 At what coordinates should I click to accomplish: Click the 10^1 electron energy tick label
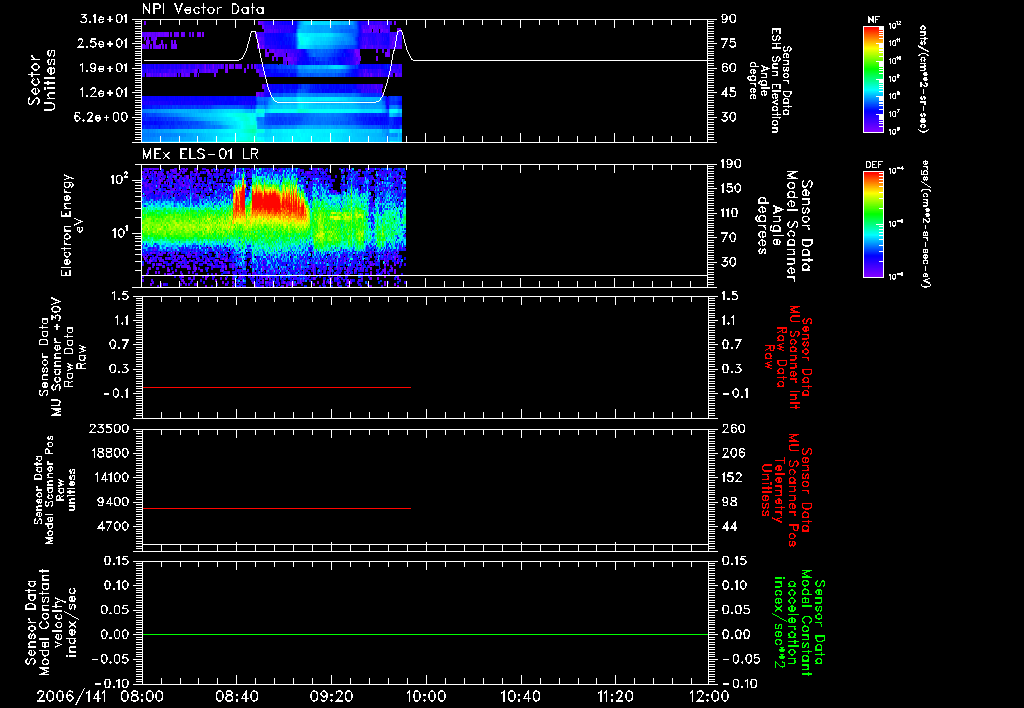119,233
